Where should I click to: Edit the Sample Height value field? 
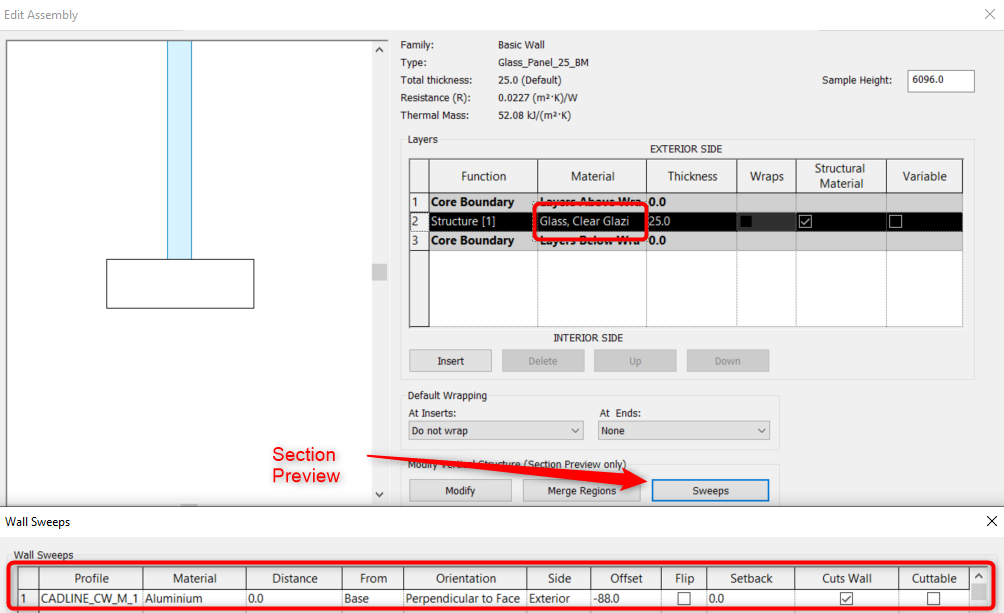[x=940, y=80]
